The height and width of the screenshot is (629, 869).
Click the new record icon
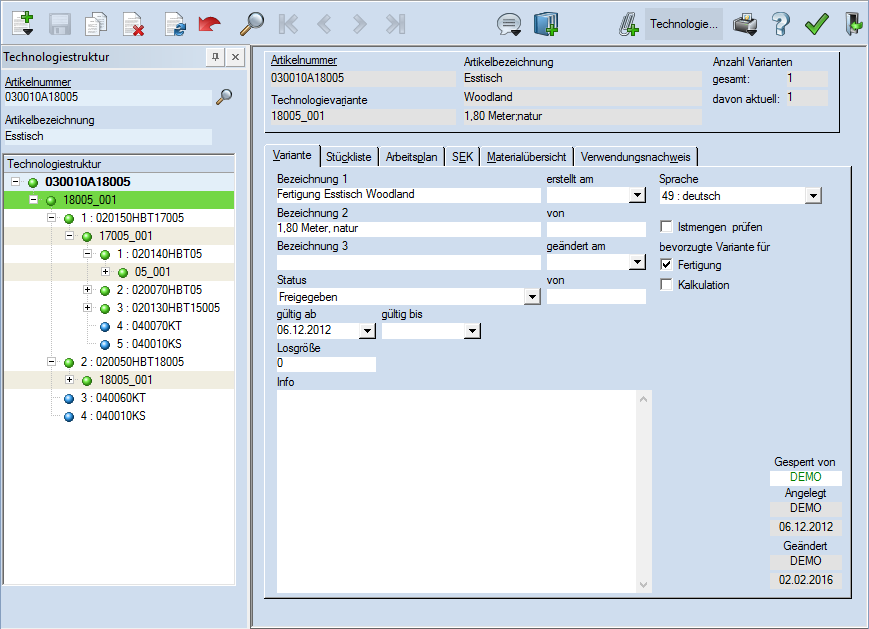(23, 22)
